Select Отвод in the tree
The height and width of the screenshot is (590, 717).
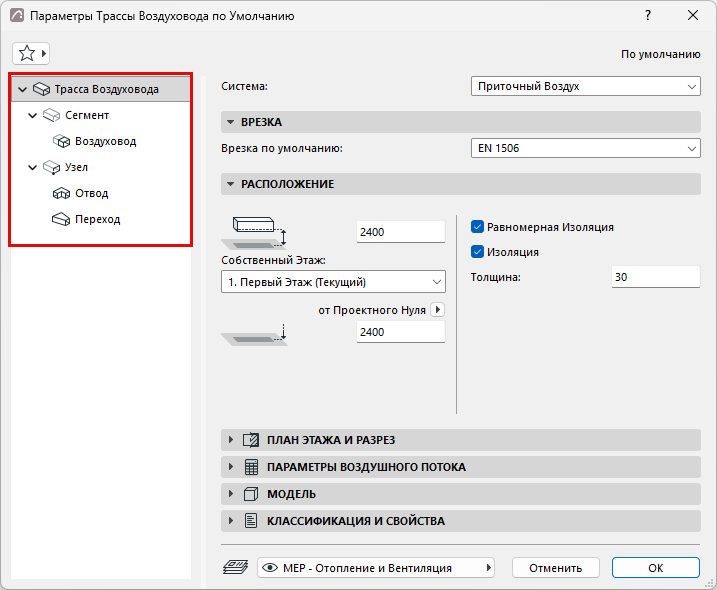click(x=91, y=193)
